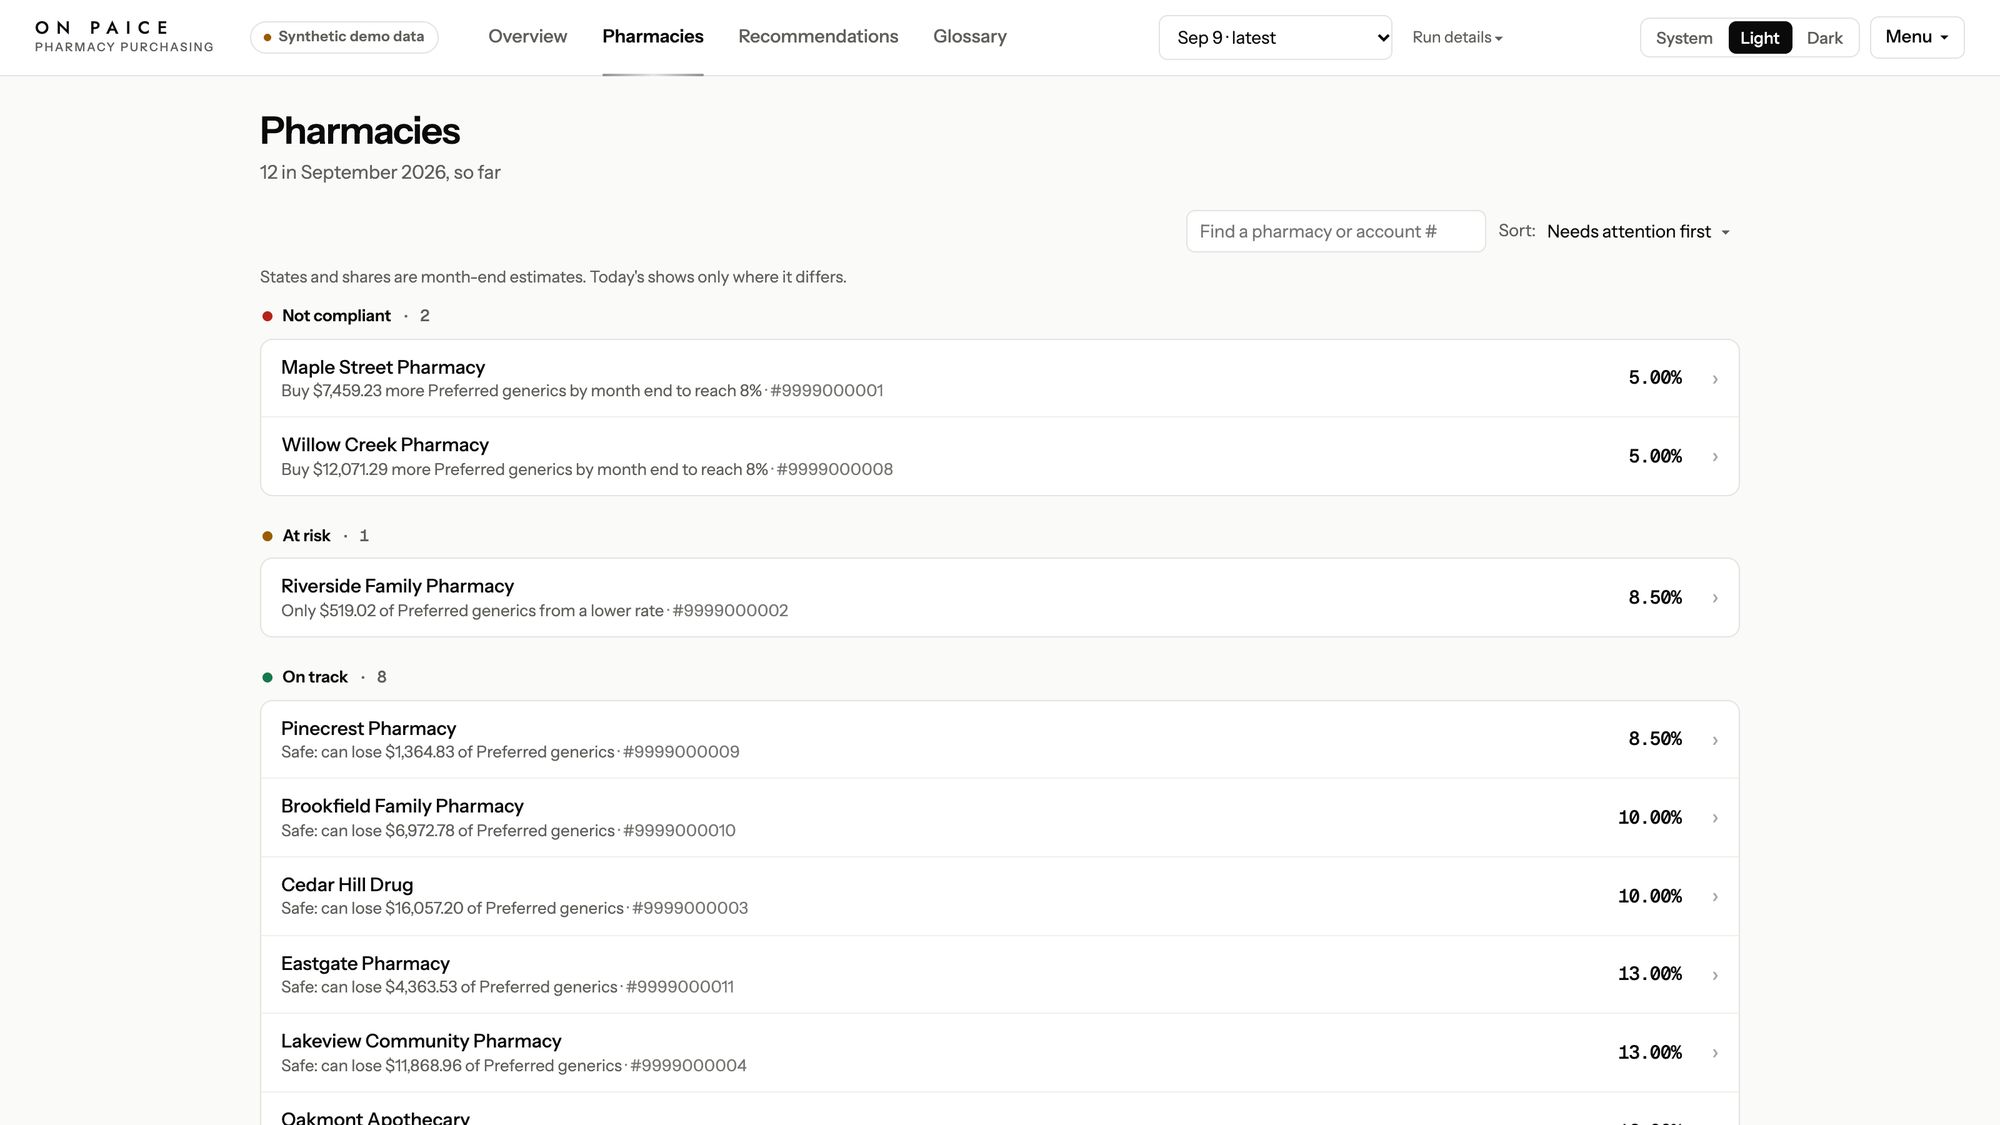Open Riverside Family Pharmacy details
This screenshot has height=1125, width=2000.
pos(999,598)
